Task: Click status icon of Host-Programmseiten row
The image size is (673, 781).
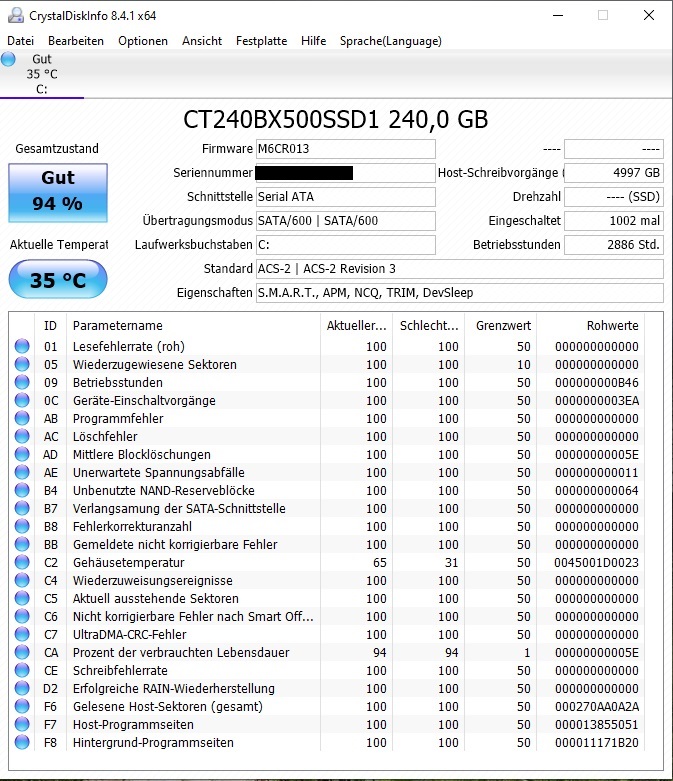Action: point(22,724)
